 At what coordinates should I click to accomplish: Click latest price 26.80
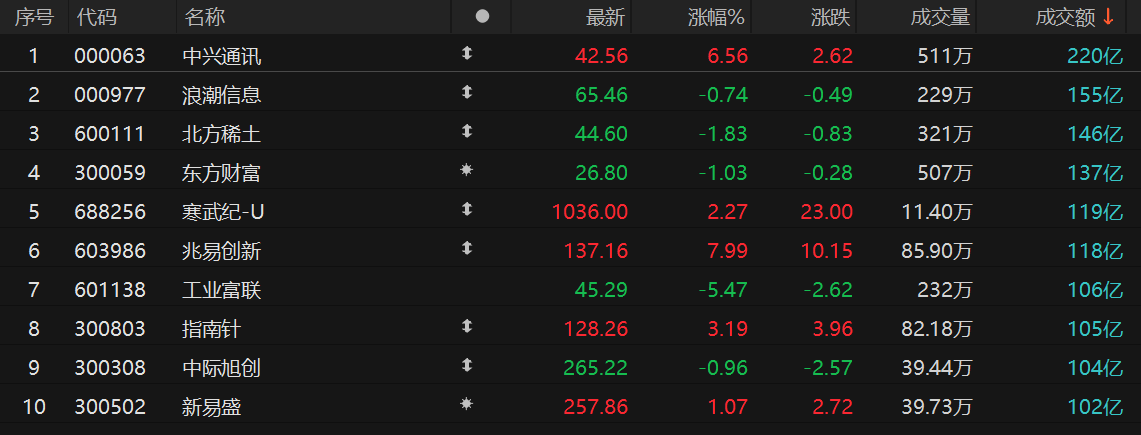click(x=601, y=173)
